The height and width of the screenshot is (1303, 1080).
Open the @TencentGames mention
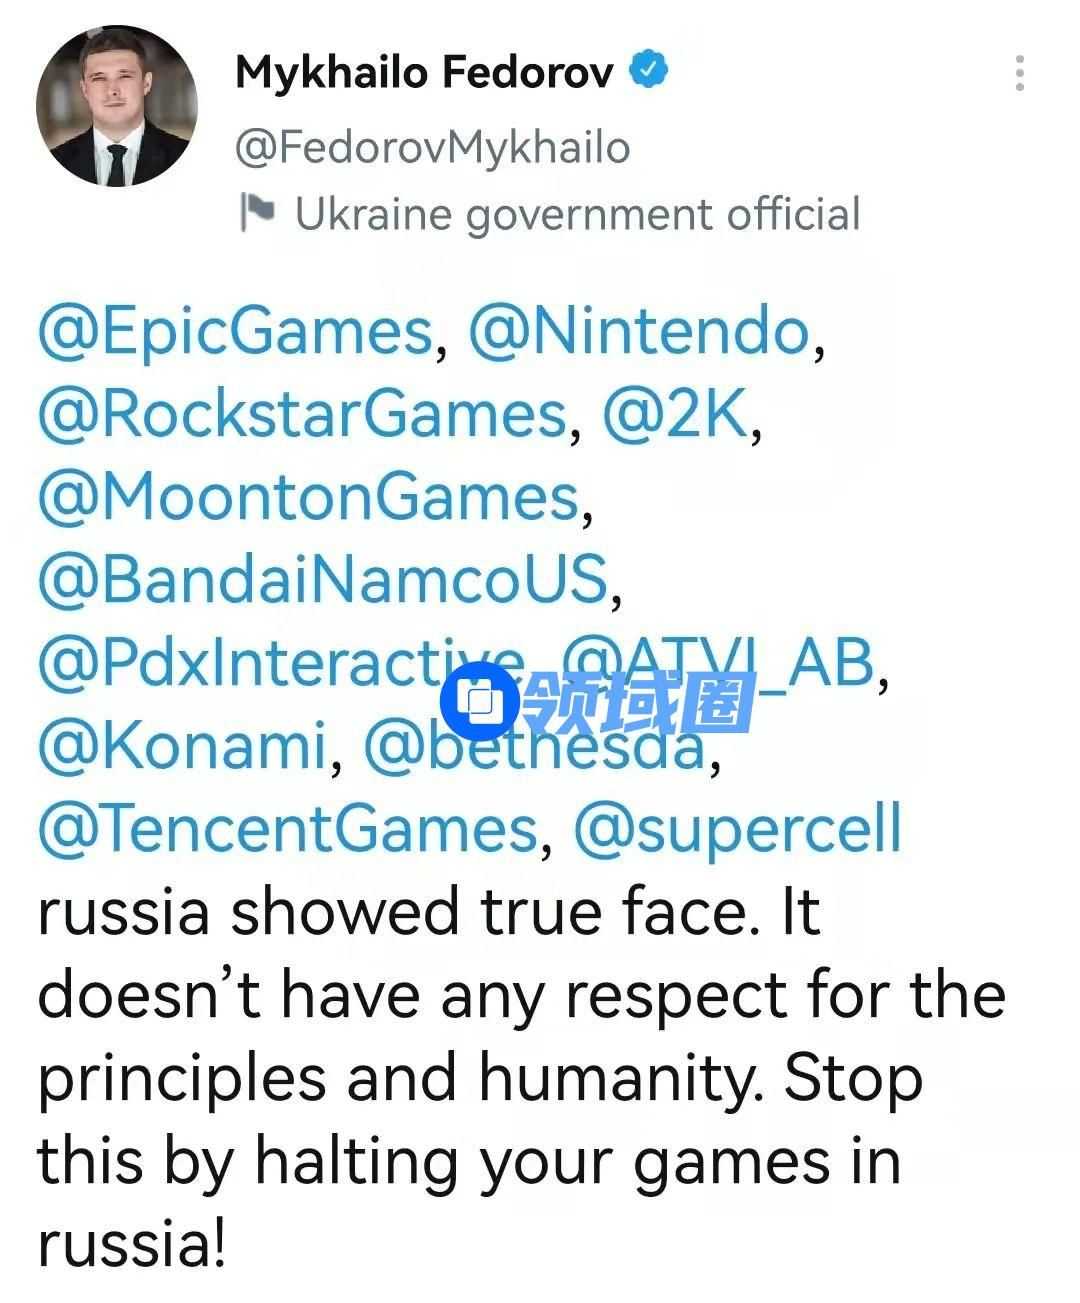[288, 829]
